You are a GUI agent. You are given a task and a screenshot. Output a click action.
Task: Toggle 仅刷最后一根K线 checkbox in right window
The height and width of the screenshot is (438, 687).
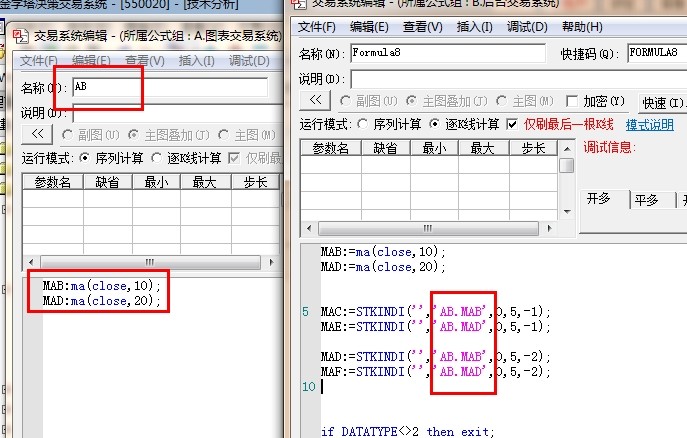(513, 124)
